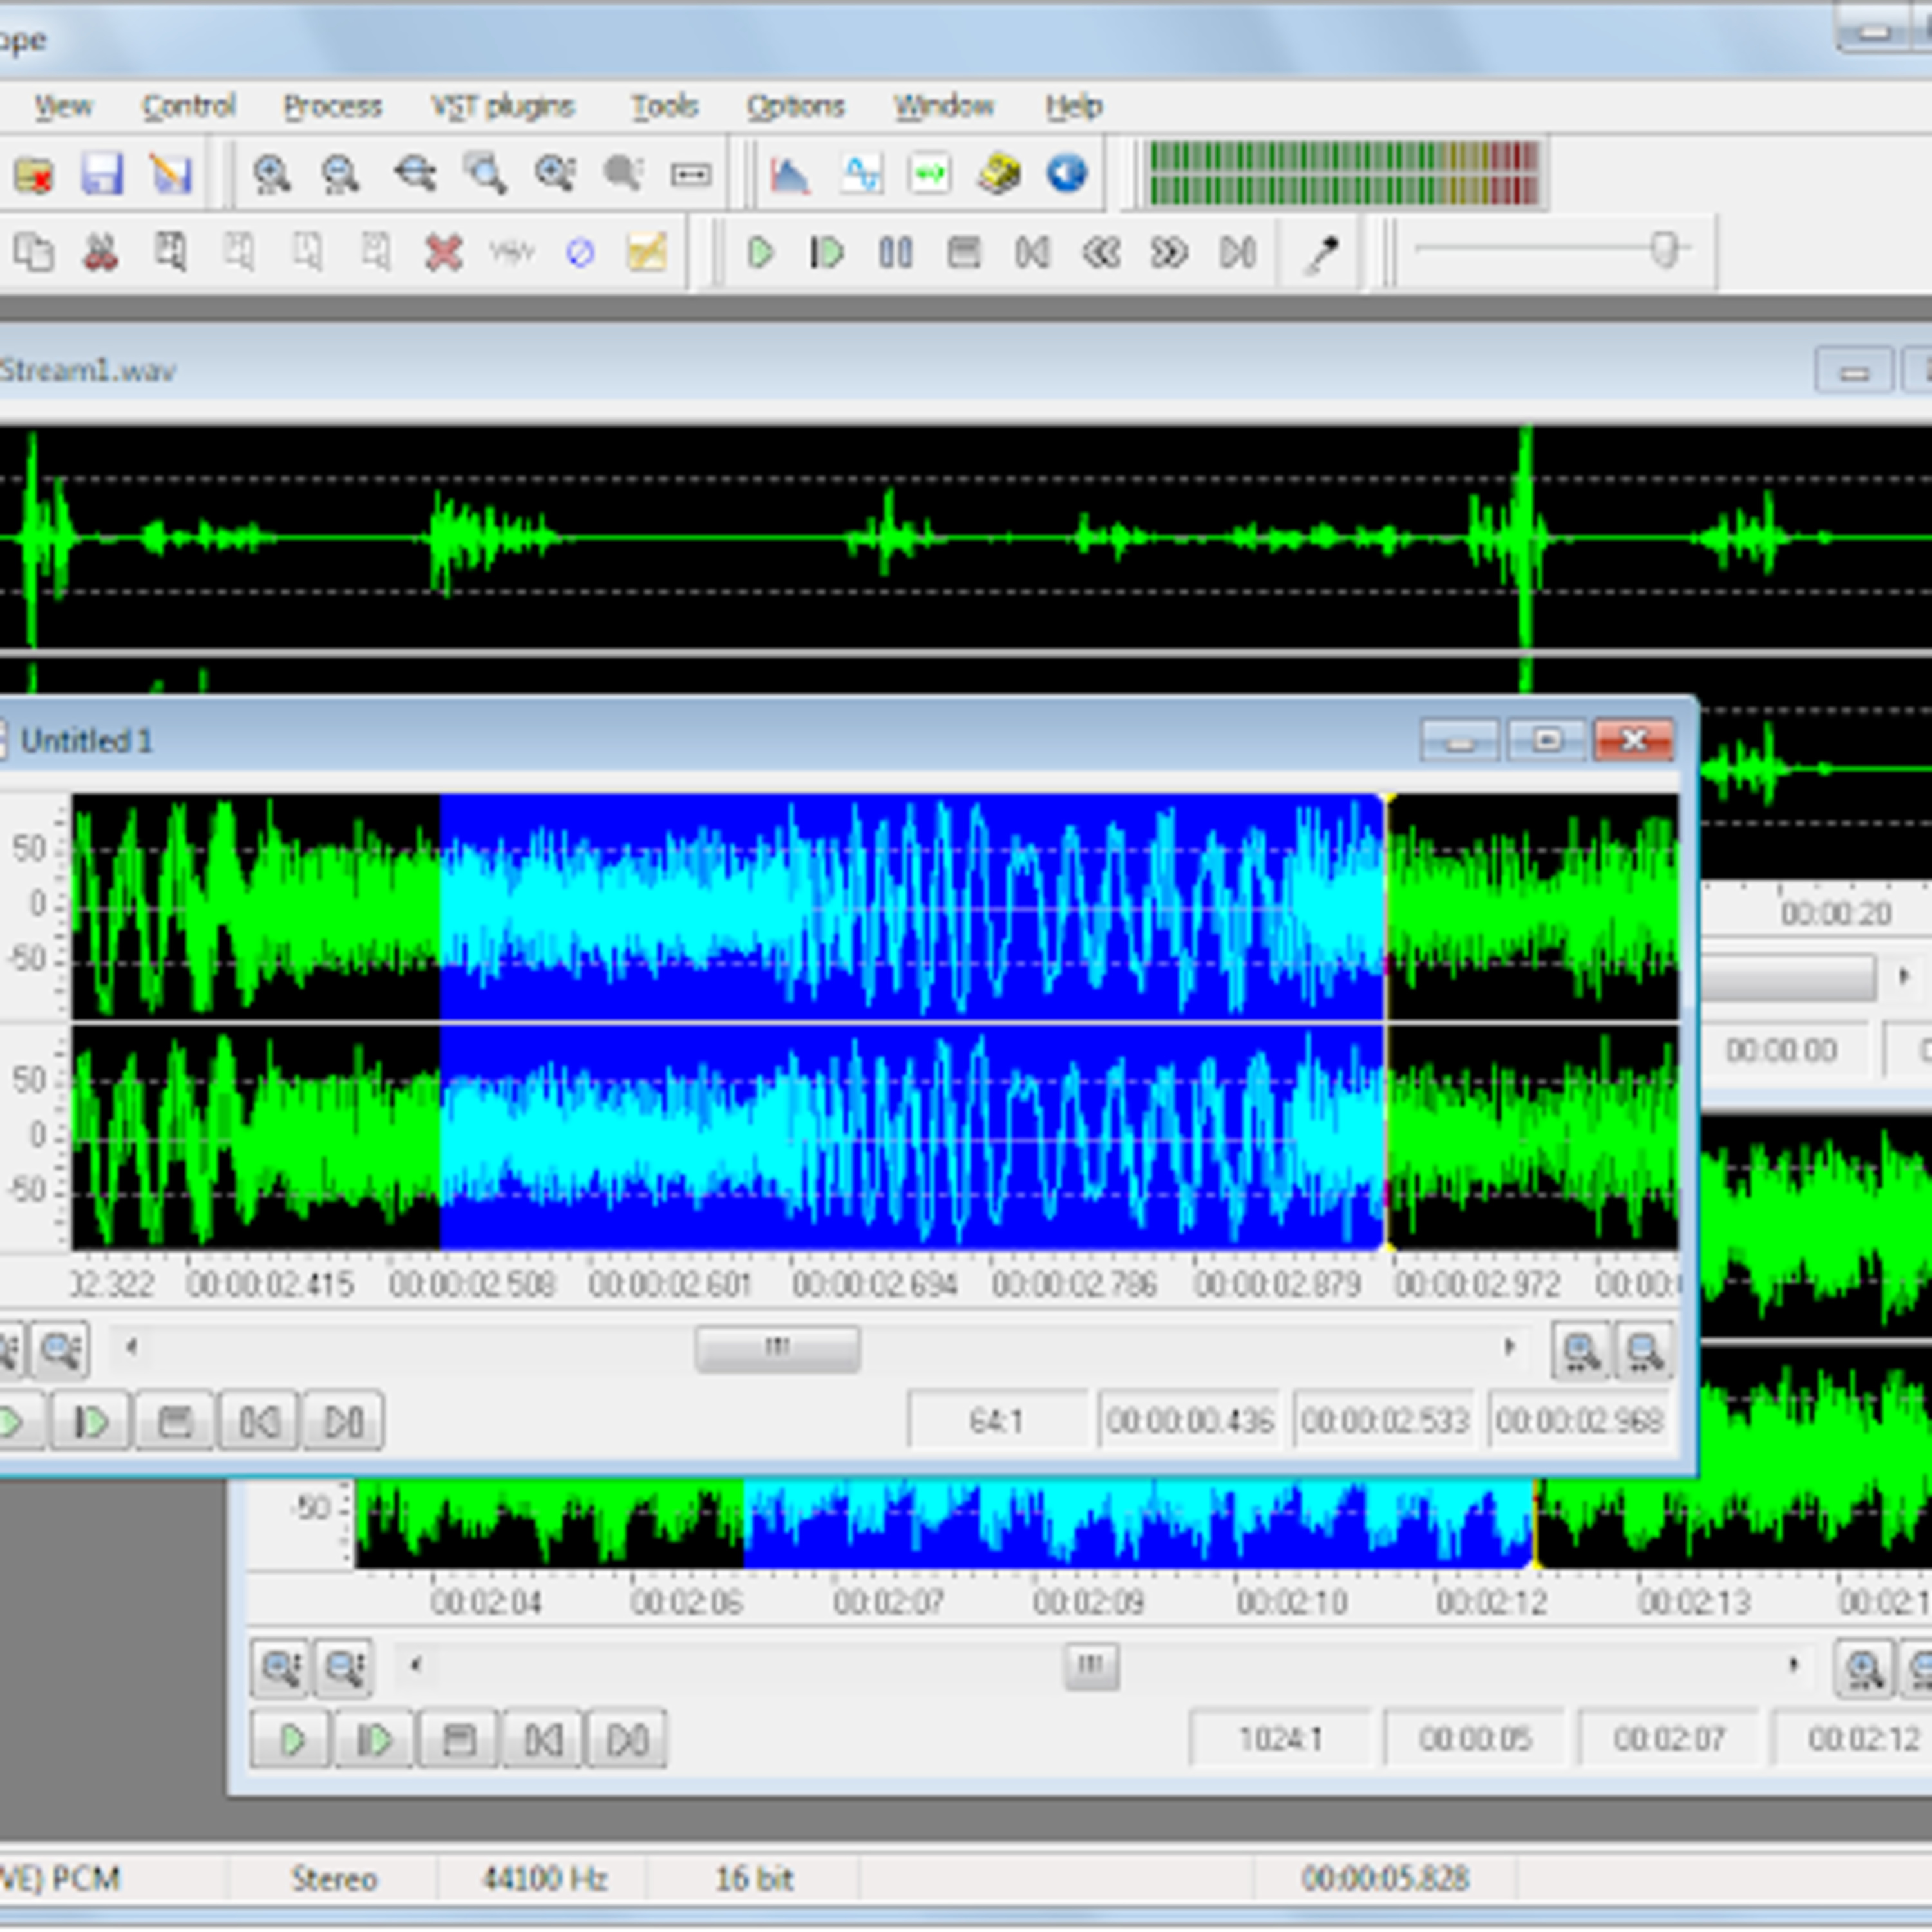Click Stop in the back 1024:1 window
This screenshot has height=1932, width=1932.
point(459,1740)
